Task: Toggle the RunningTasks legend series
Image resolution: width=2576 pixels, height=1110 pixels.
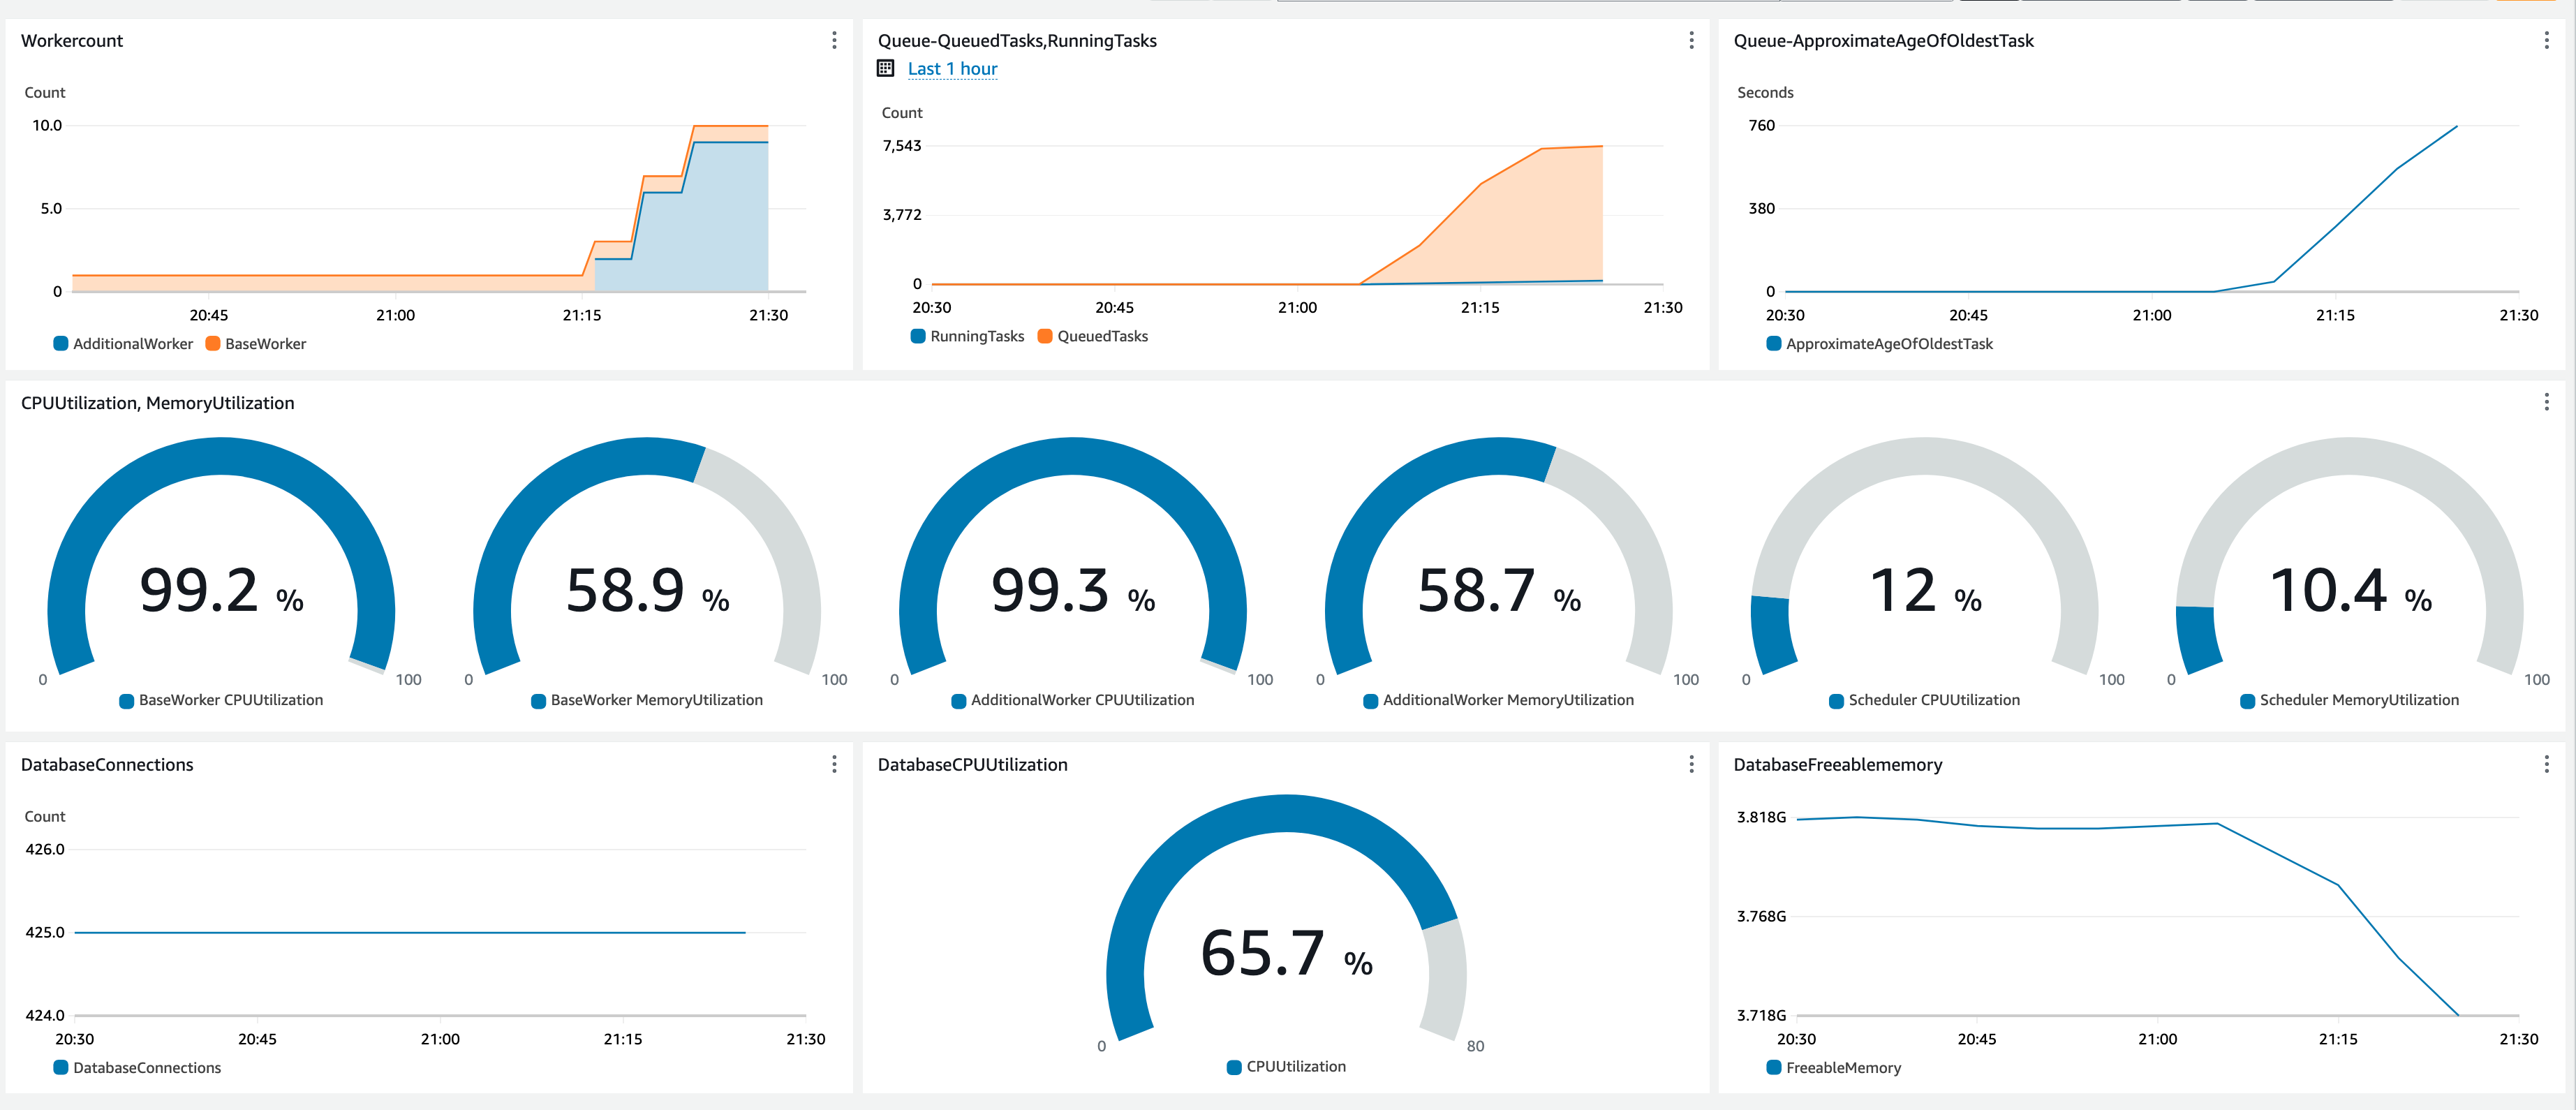Action: tap(976, 336)
